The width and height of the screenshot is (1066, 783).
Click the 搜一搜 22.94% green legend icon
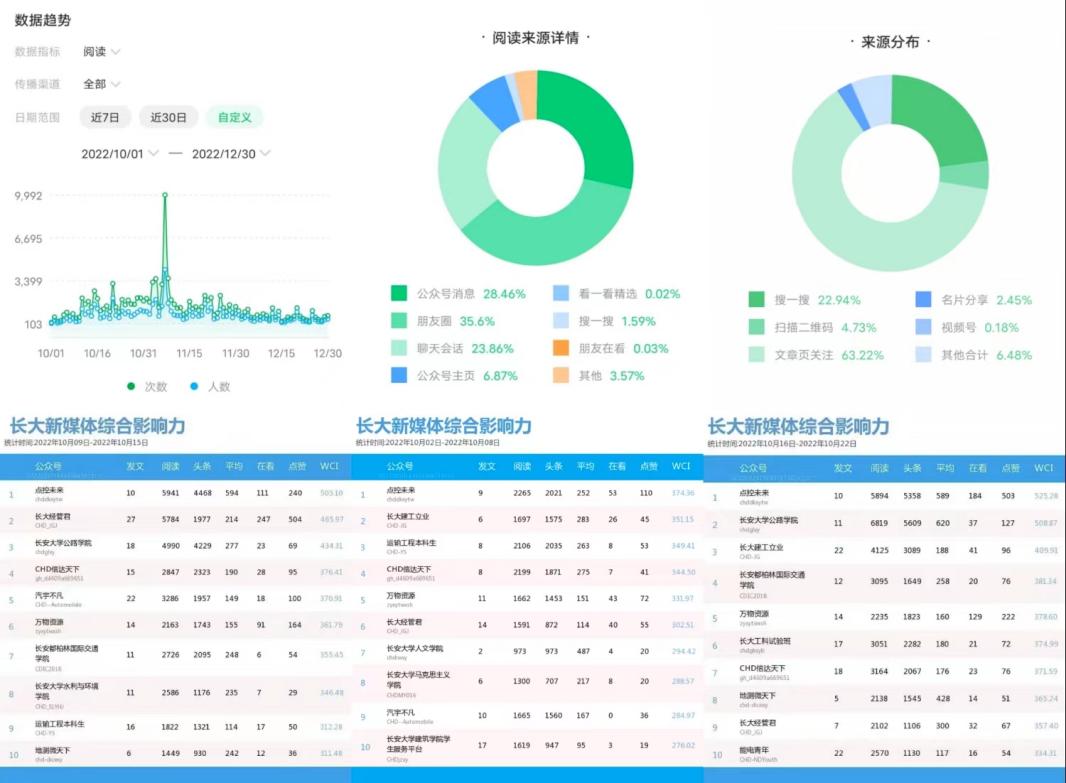click(757, 300)
